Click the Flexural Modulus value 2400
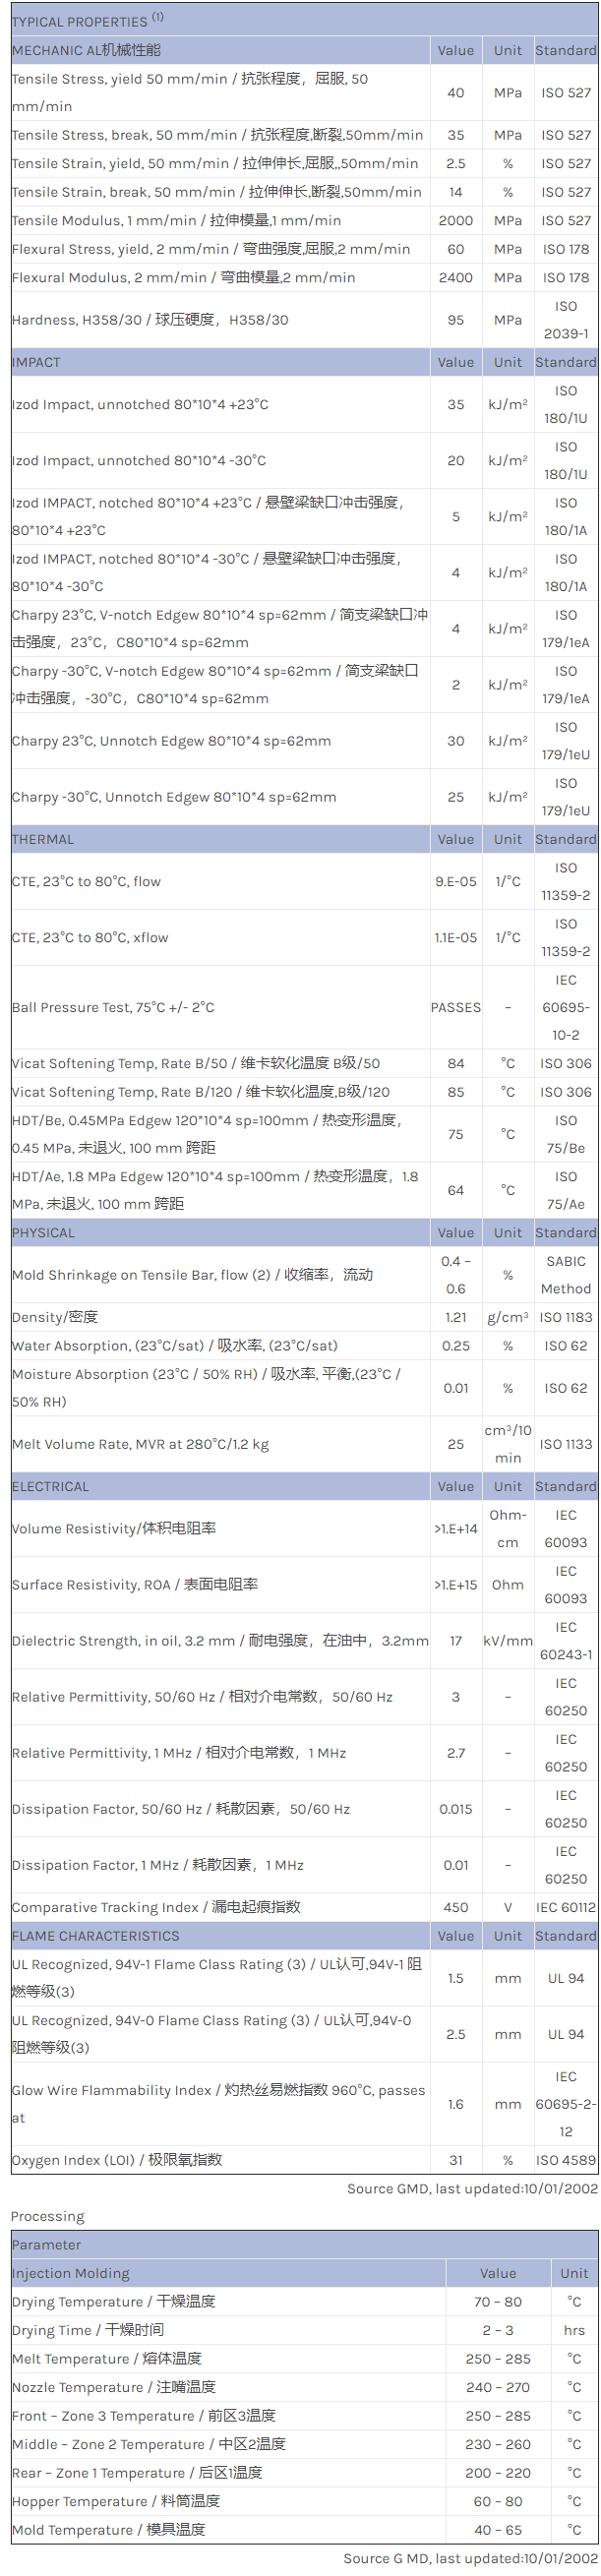The width and height of the screenshot is (601, 2576). (455, 278)
